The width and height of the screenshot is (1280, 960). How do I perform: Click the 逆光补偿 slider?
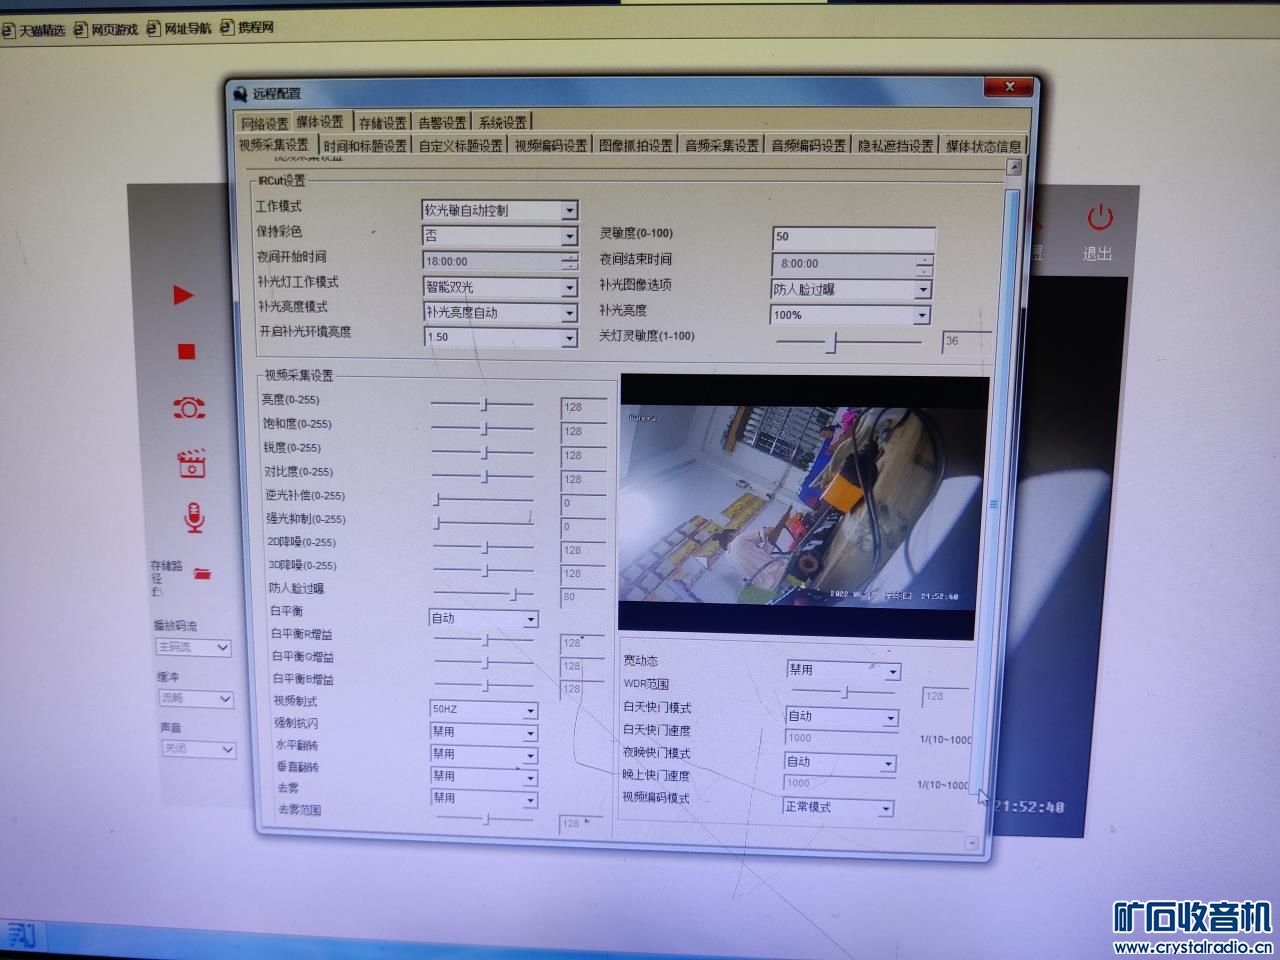click(484, 498)
